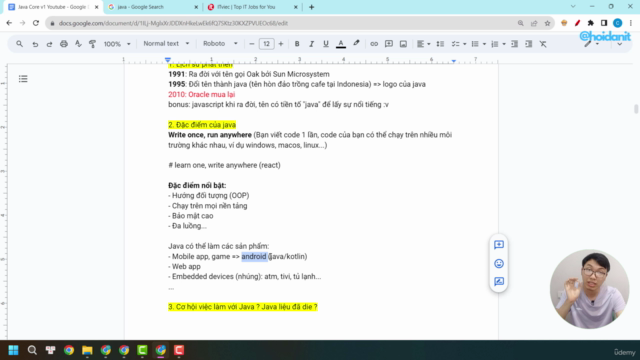Open the Normal text style dropdown
The width and height of the screenshot is (640, 360).
(x=166, y=43)
